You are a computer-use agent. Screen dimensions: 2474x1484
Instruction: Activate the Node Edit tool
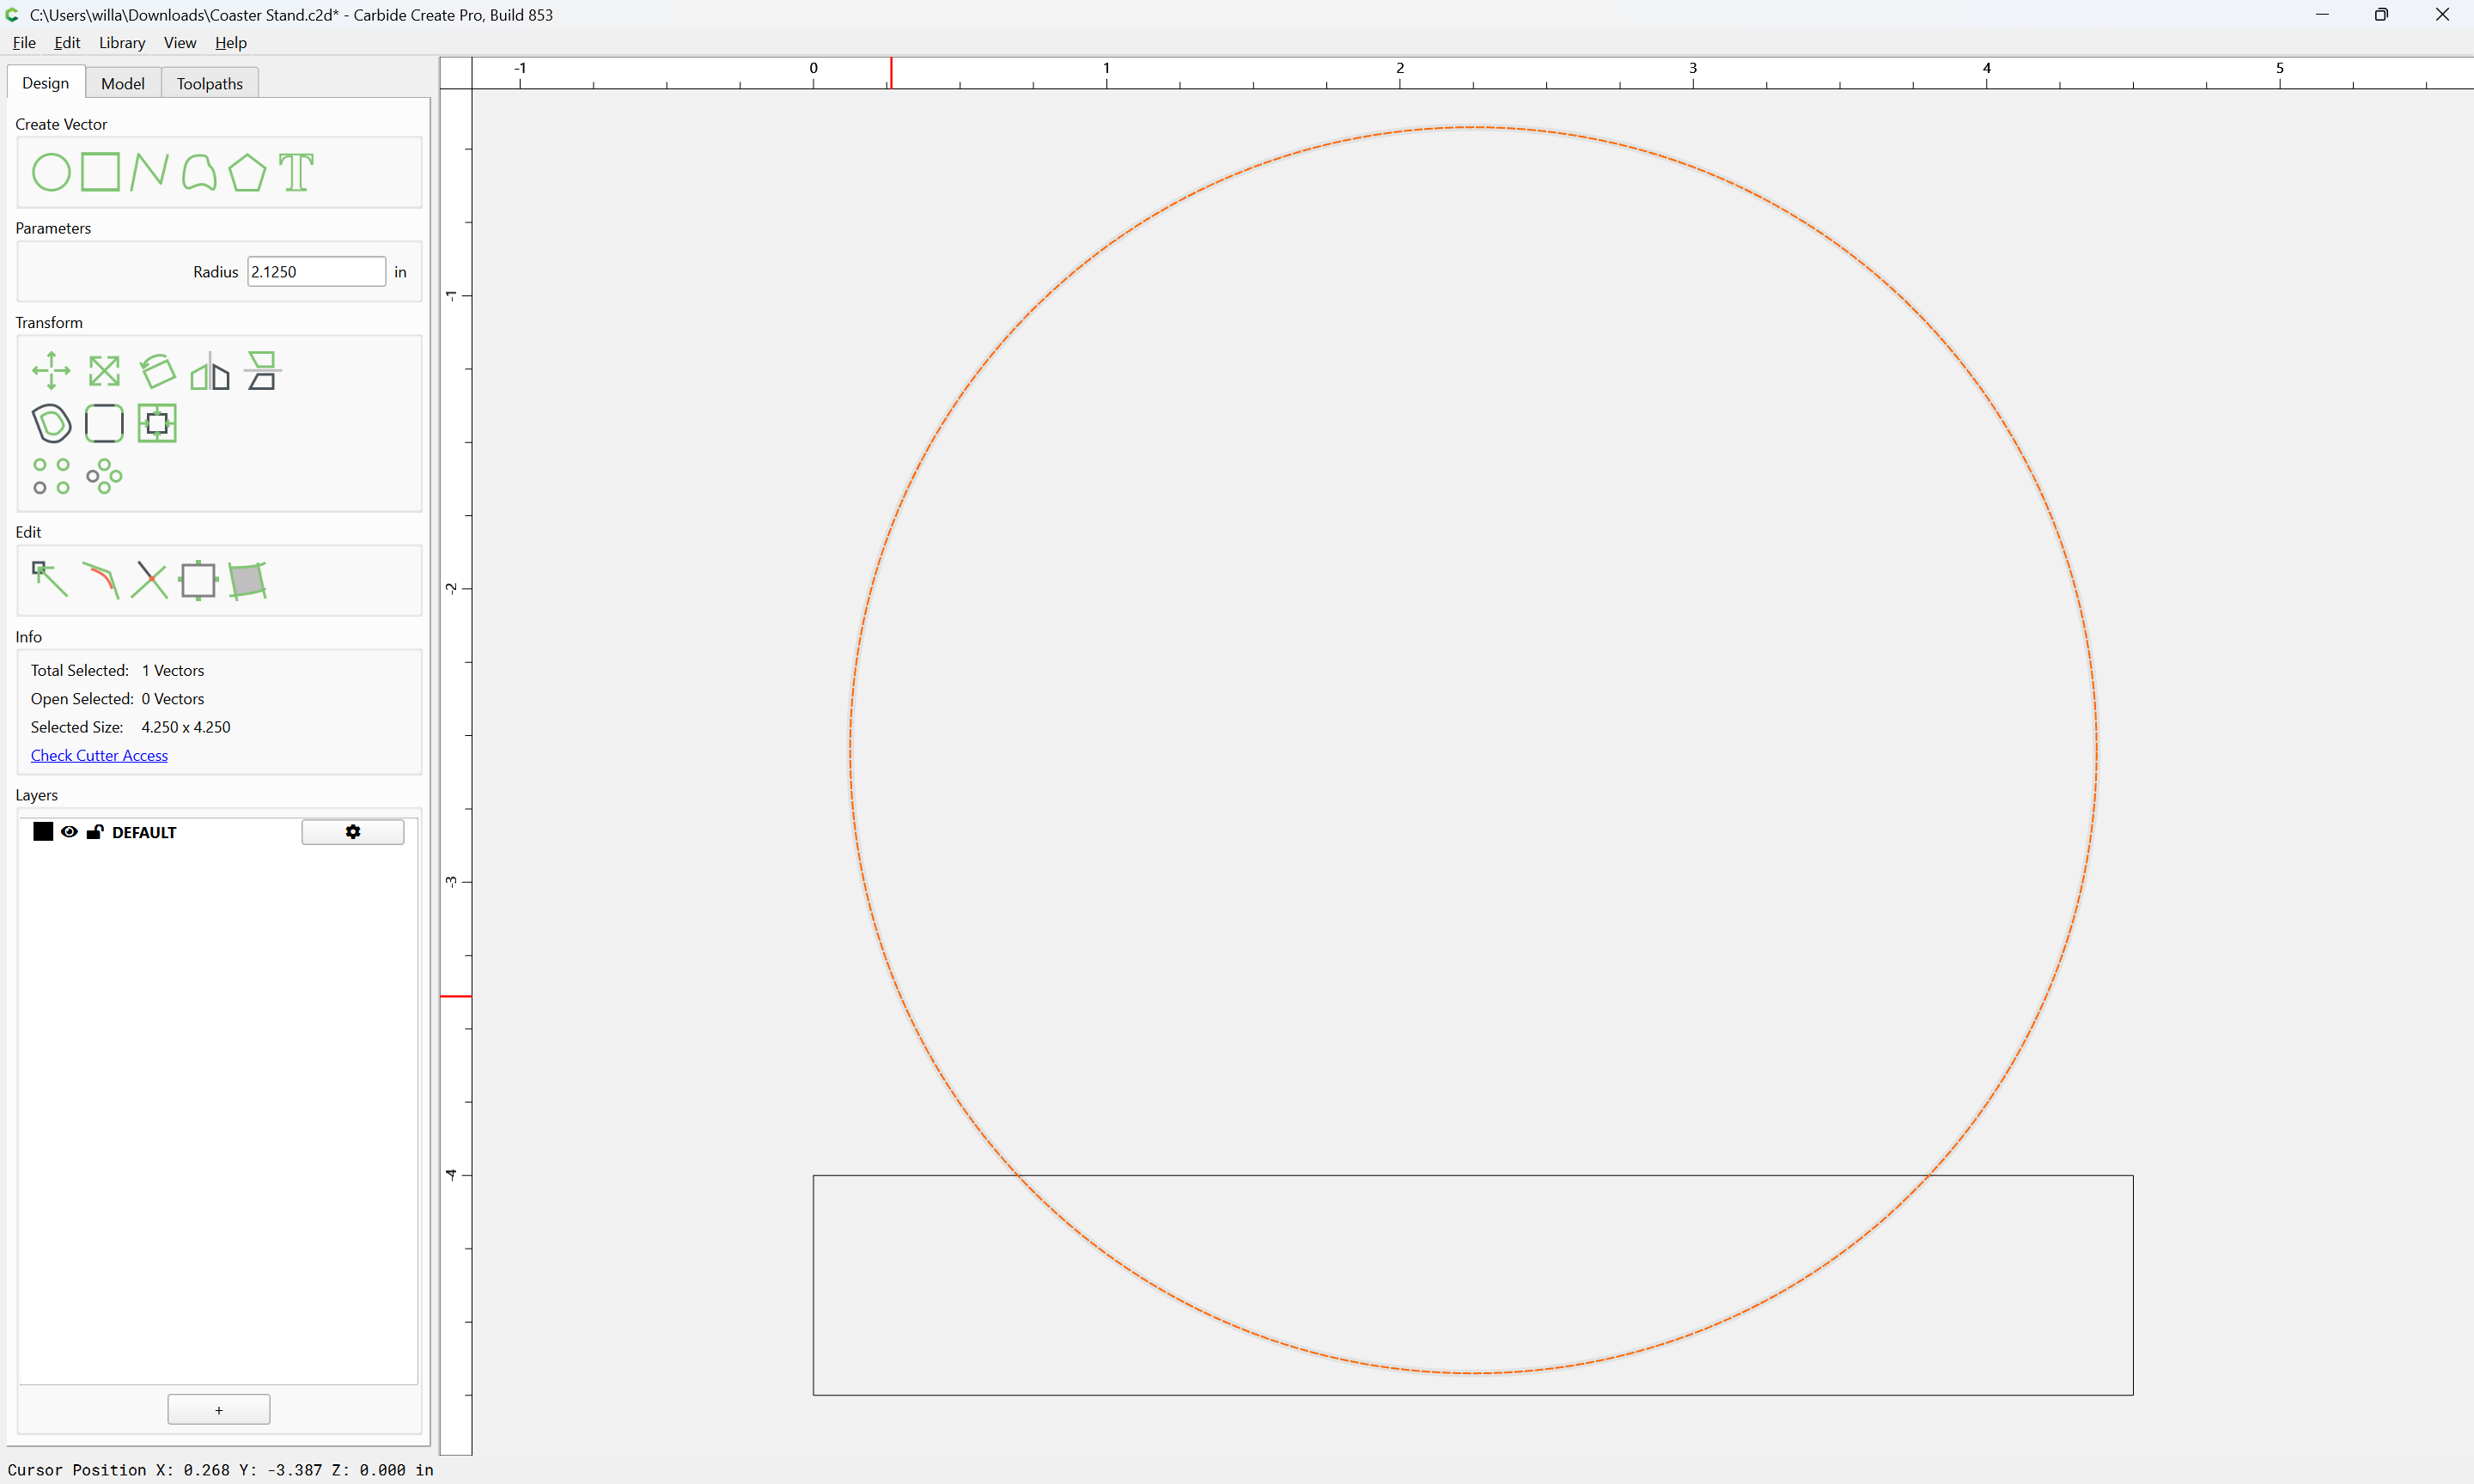pos(50,580)
